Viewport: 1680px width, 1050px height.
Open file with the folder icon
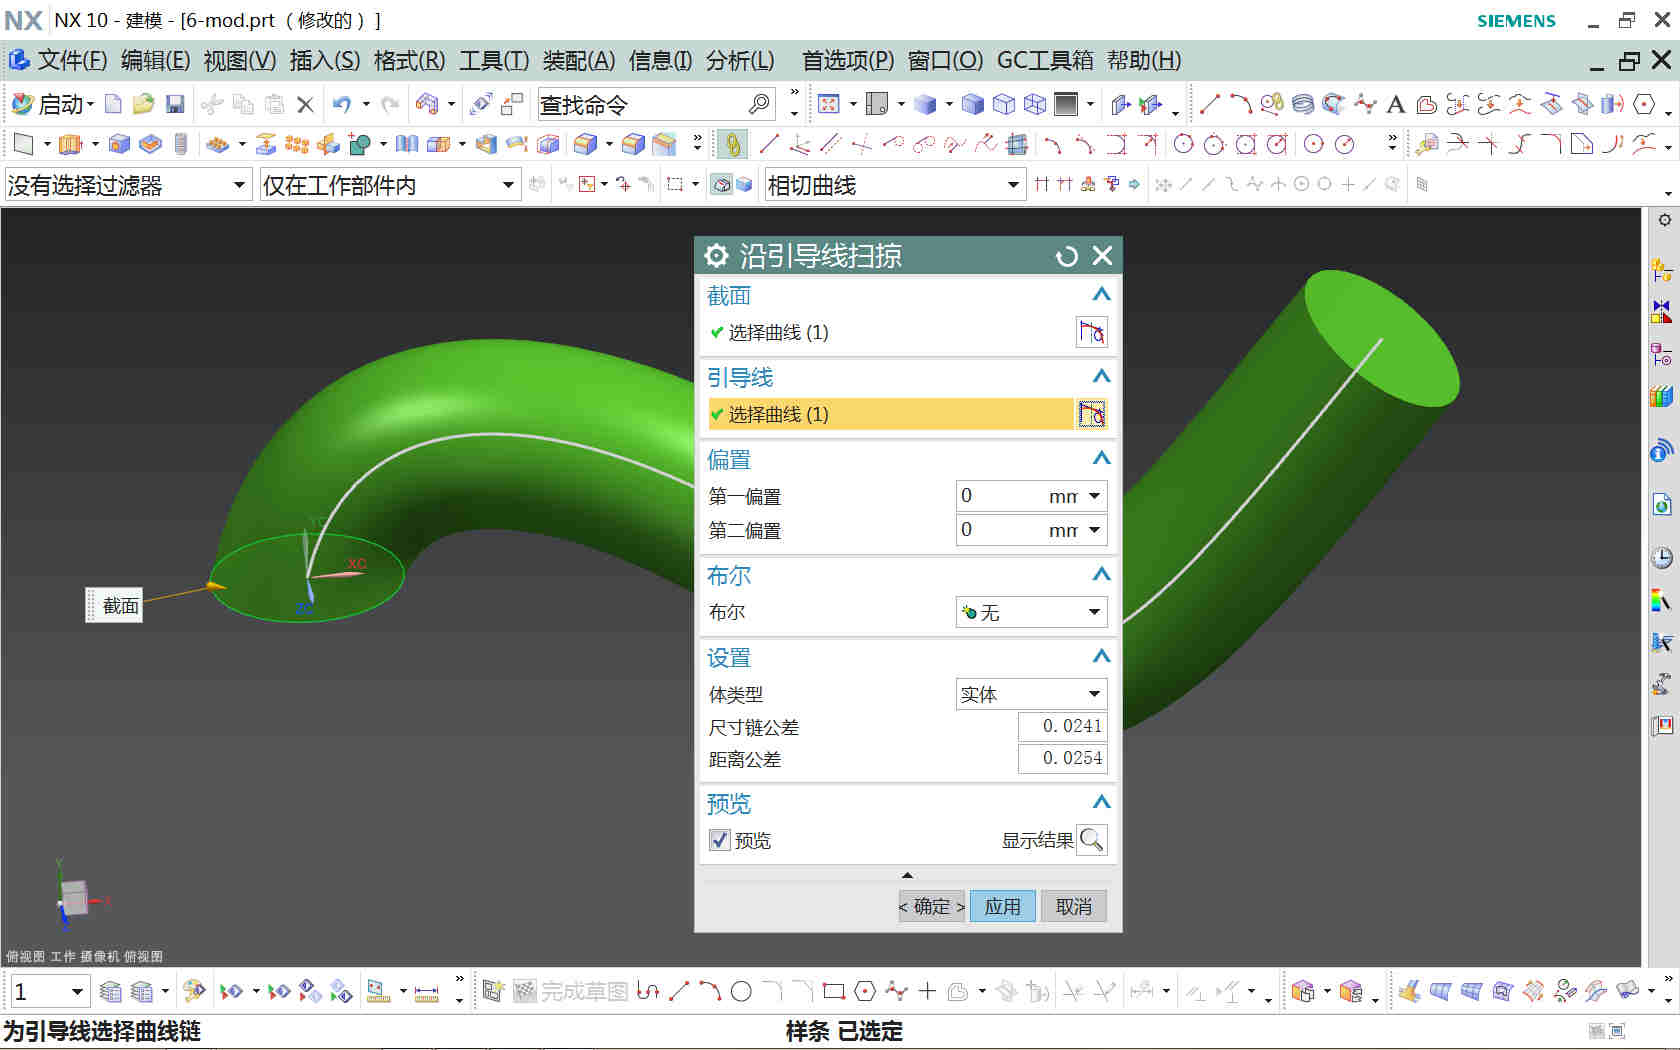[144, 104]
